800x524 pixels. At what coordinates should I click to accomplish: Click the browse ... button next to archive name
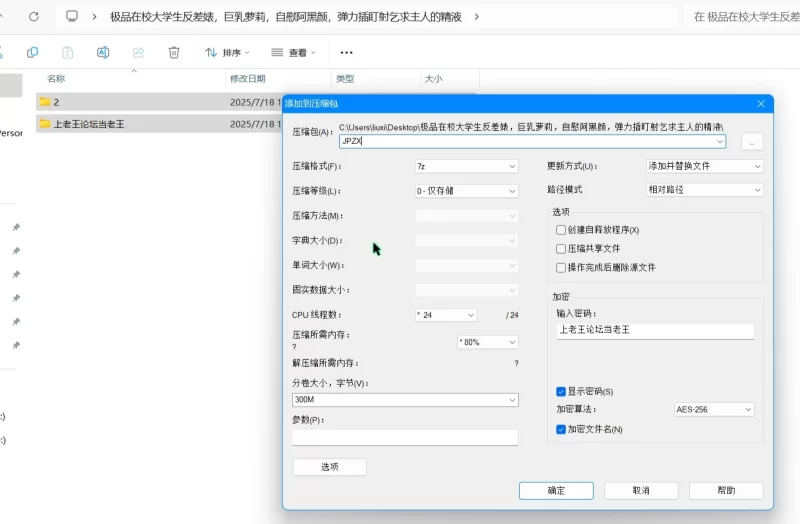click(752, 142)
